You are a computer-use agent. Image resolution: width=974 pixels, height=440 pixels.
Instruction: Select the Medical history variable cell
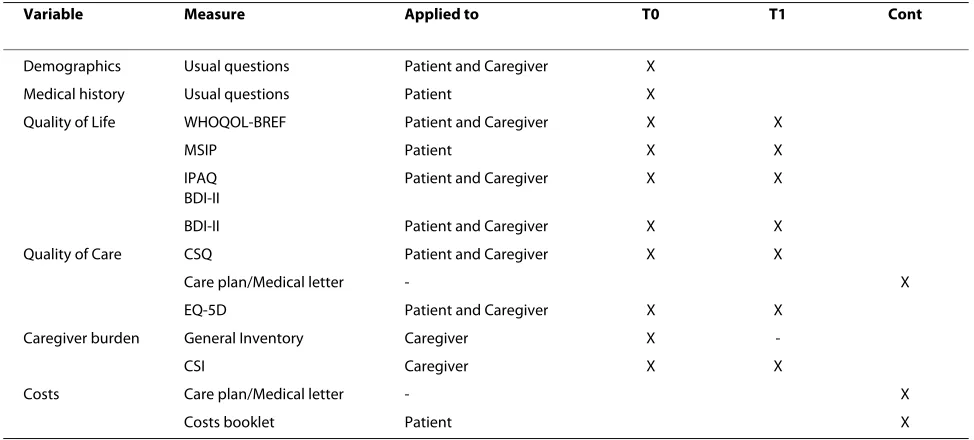(x=74, y=94)
